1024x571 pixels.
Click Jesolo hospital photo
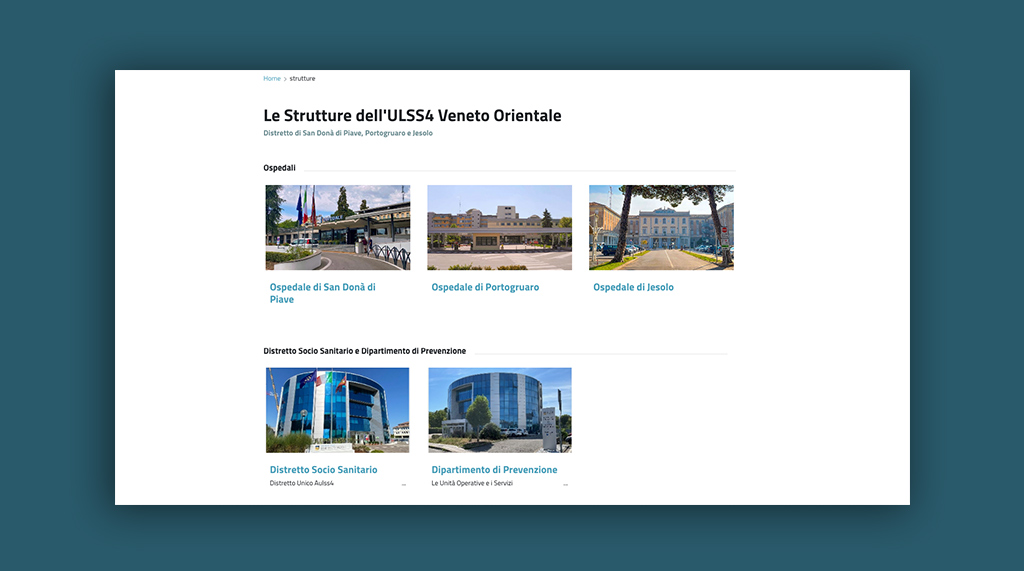(662, 227)
